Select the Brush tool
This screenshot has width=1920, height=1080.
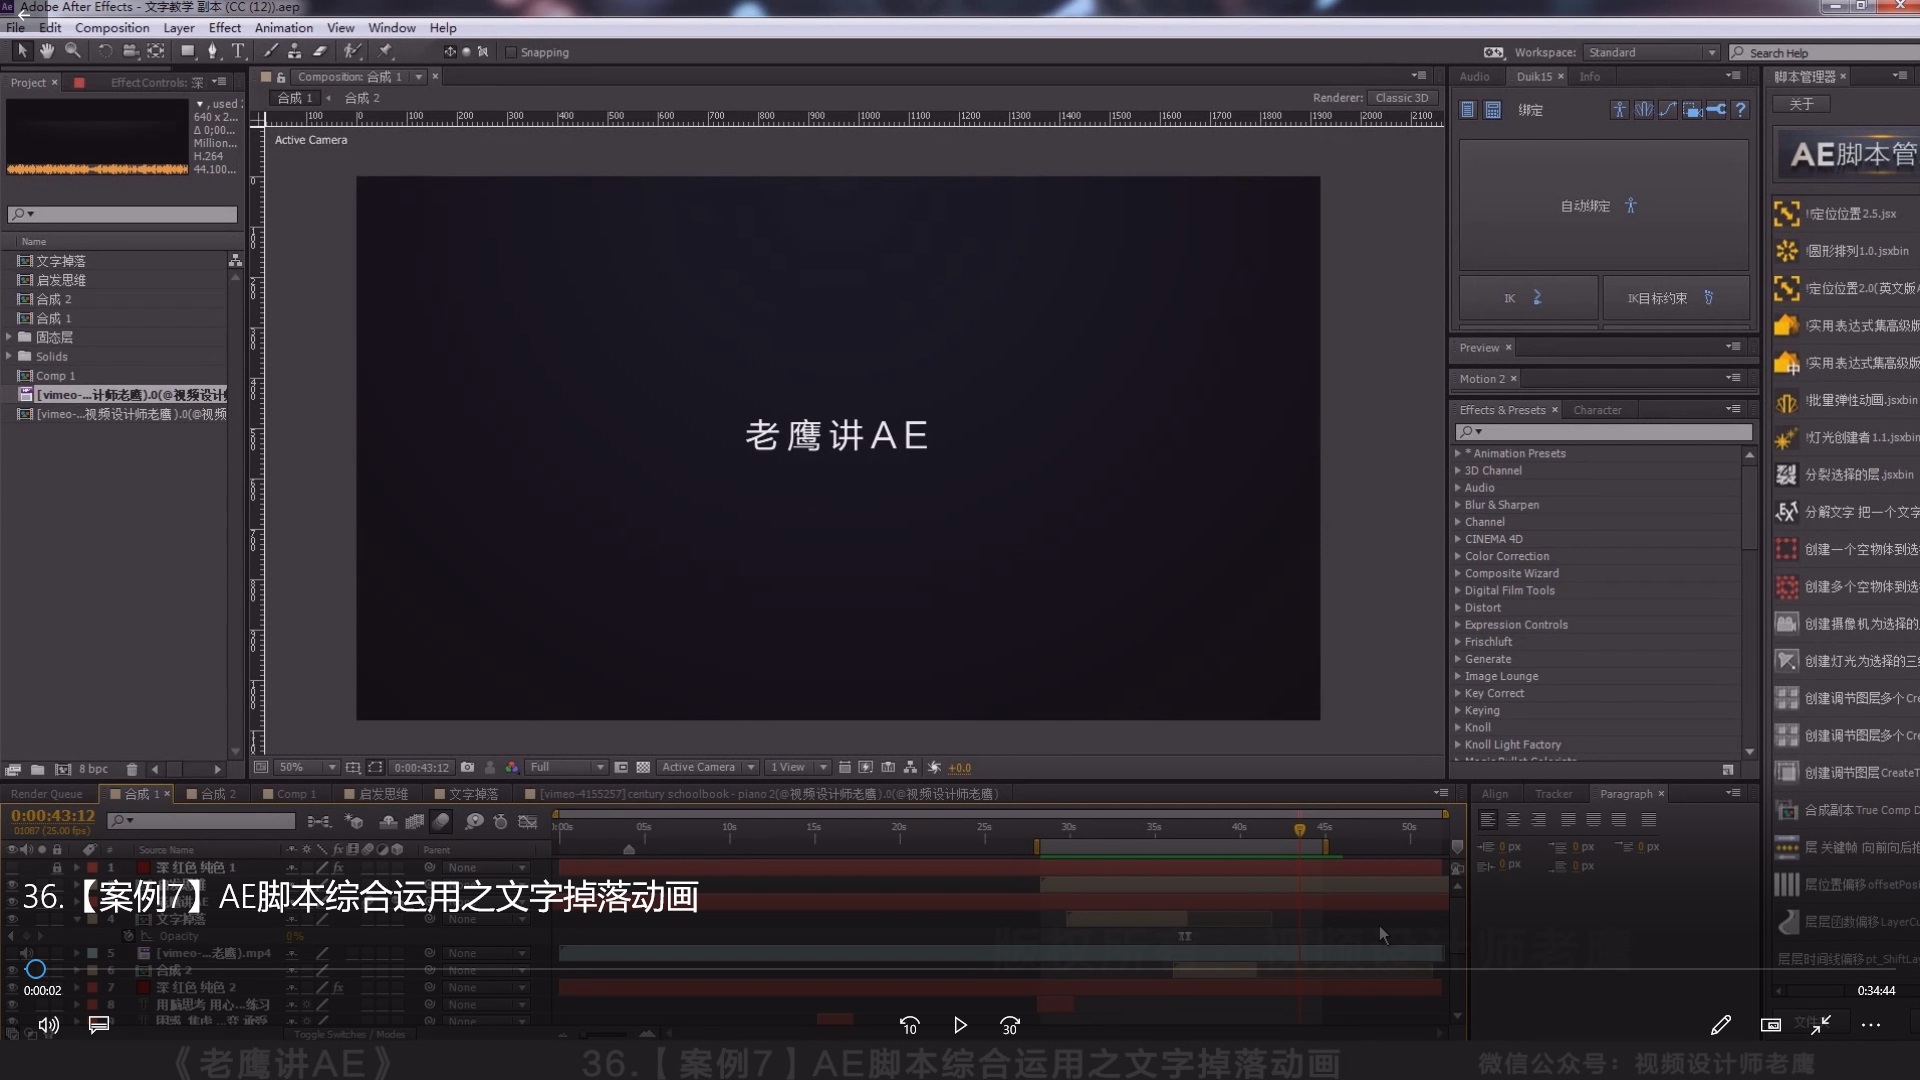(x=270, y=51)
